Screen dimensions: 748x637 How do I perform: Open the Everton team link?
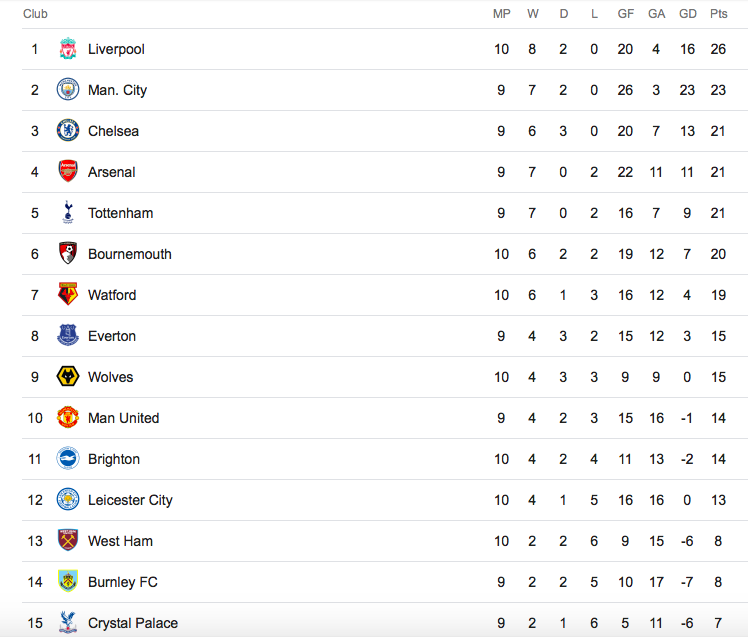(x=112, y=336)
